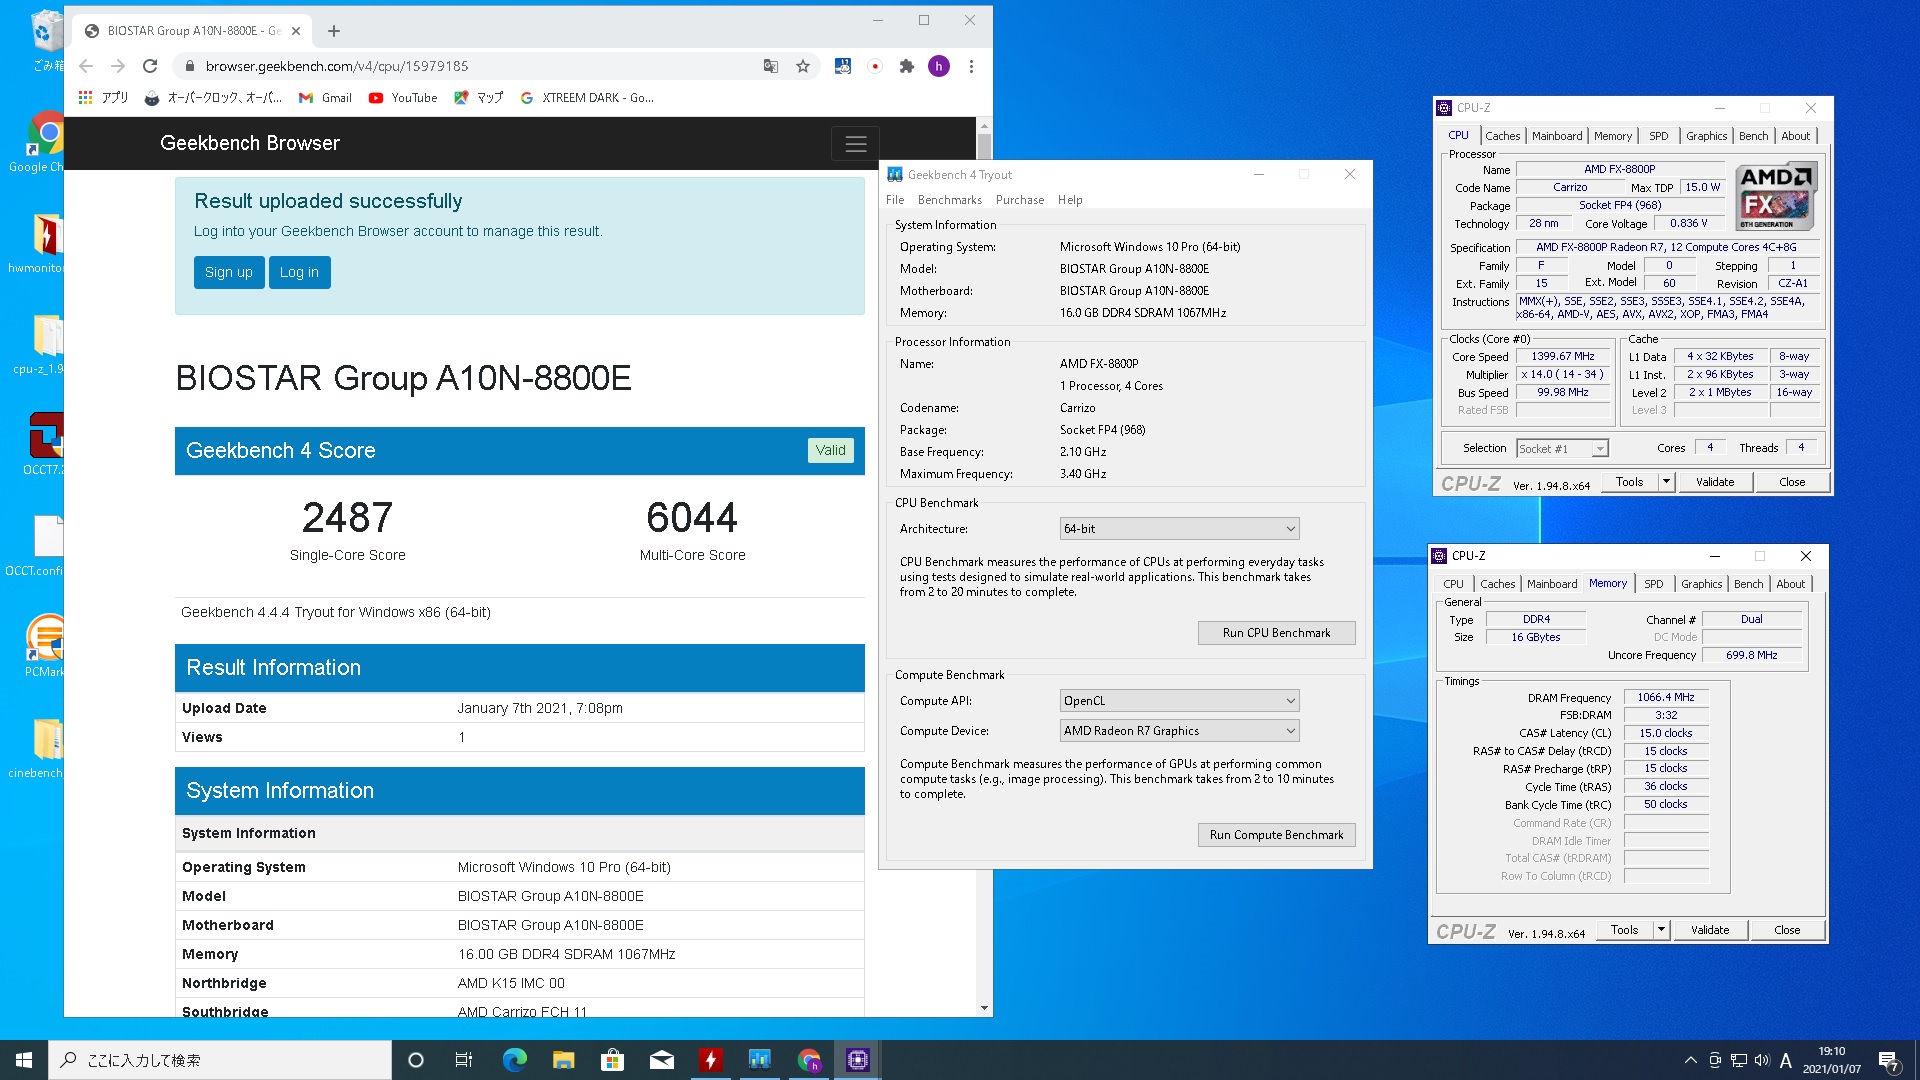The height and width of the screenshot is (1080, 1920).
Task: Switch to Mainboard tab in top CPU-Z window
Action: tap(1557, 136)
